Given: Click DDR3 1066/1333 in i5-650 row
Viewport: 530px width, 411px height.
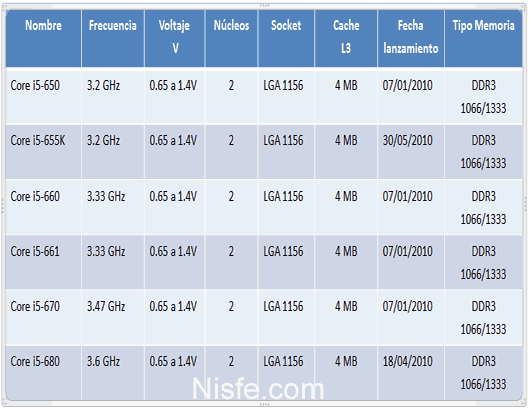Looking at the screenshot, I should [484, 97].
